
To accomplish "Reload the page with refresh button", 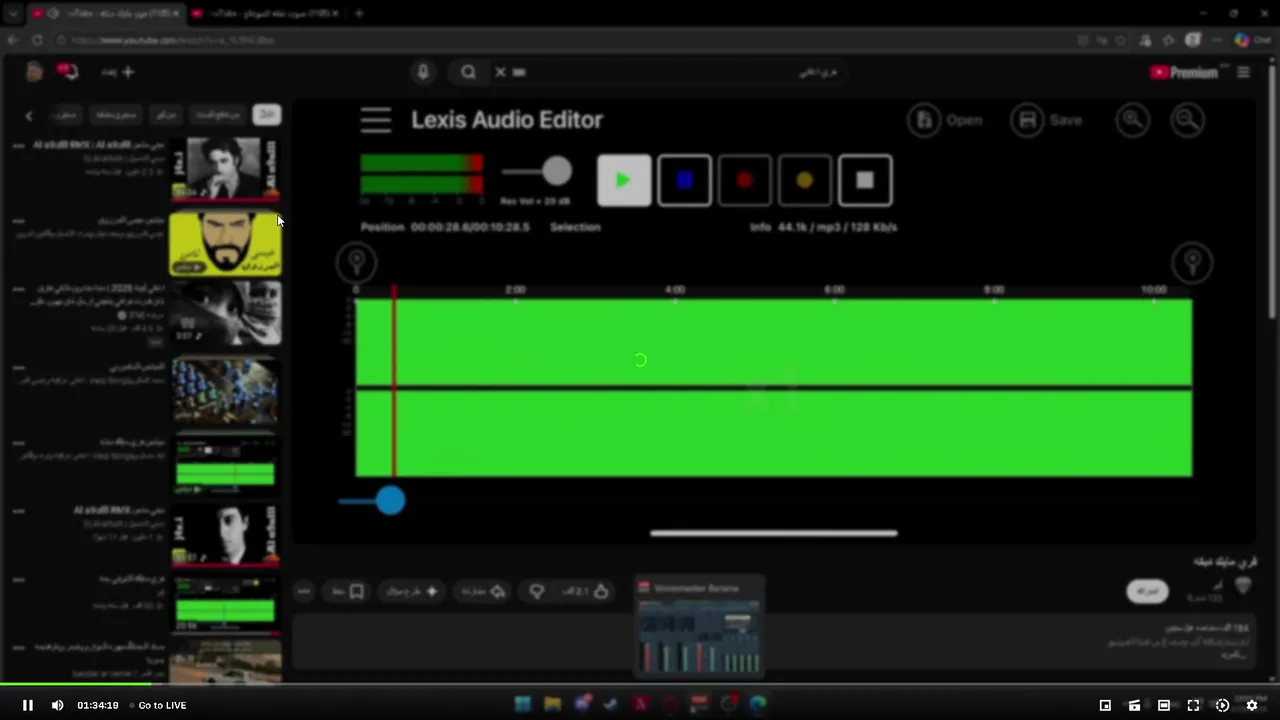I will pyautogui.click(x=37, y=40).
